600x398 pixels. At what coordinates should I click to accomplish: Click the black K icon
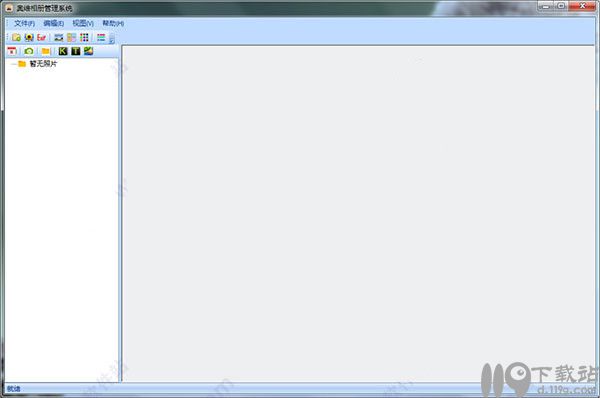pyautogui.click(x=63, y=51)
